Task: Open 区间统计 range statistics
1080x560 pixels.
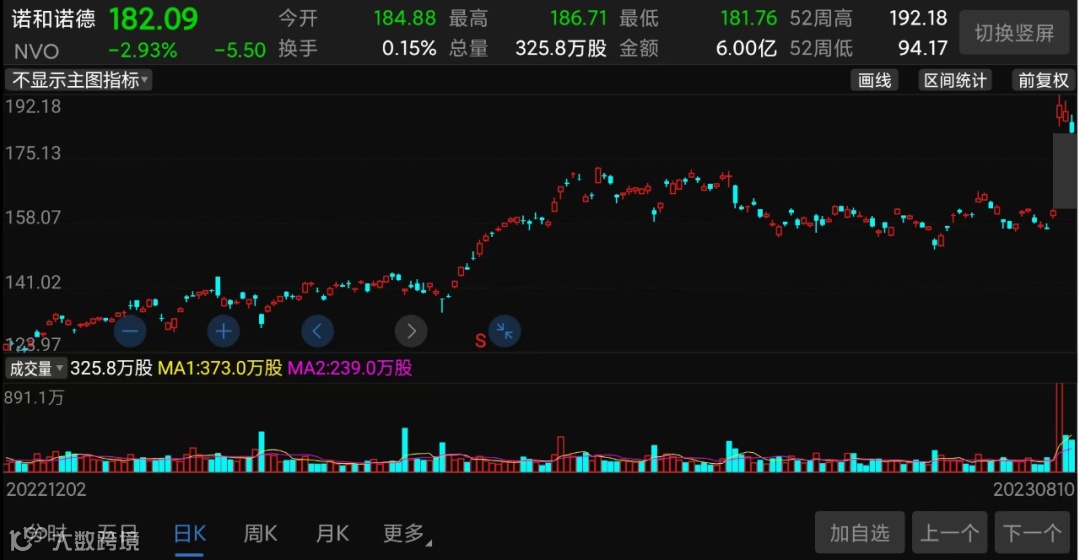Action: pos(955,81)
